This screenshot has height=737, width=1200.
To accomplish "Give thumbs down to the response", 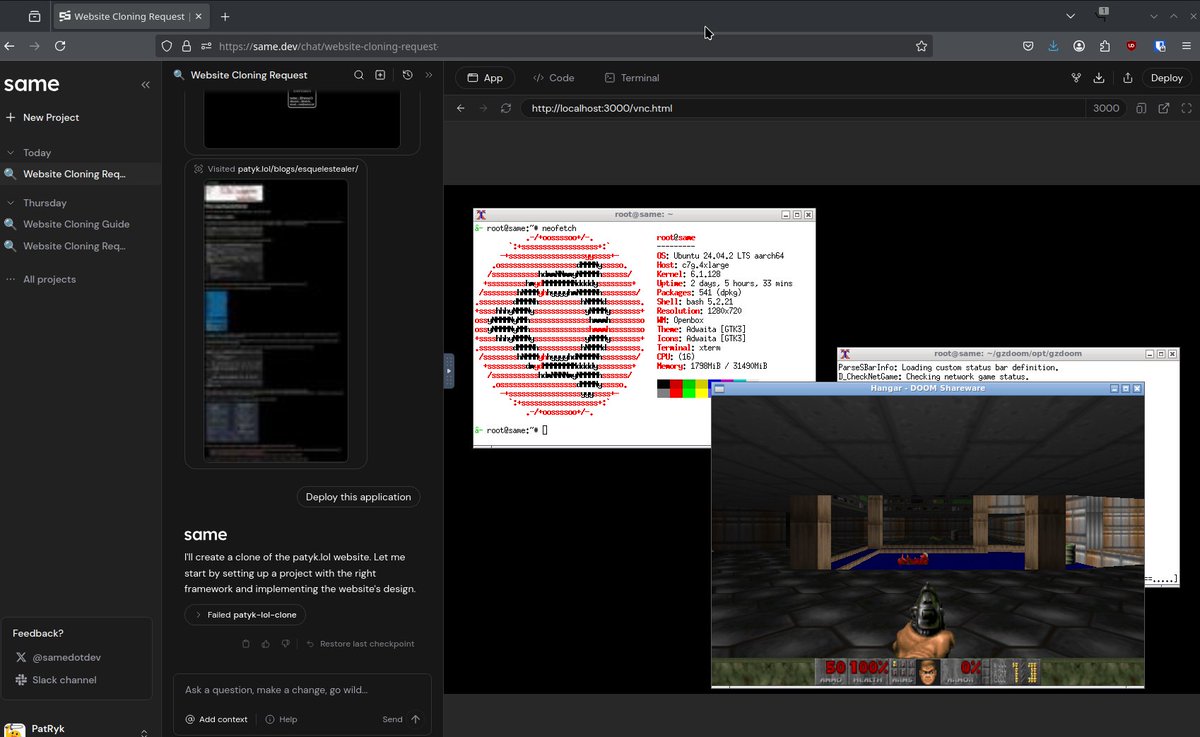I will coord(285,644).
